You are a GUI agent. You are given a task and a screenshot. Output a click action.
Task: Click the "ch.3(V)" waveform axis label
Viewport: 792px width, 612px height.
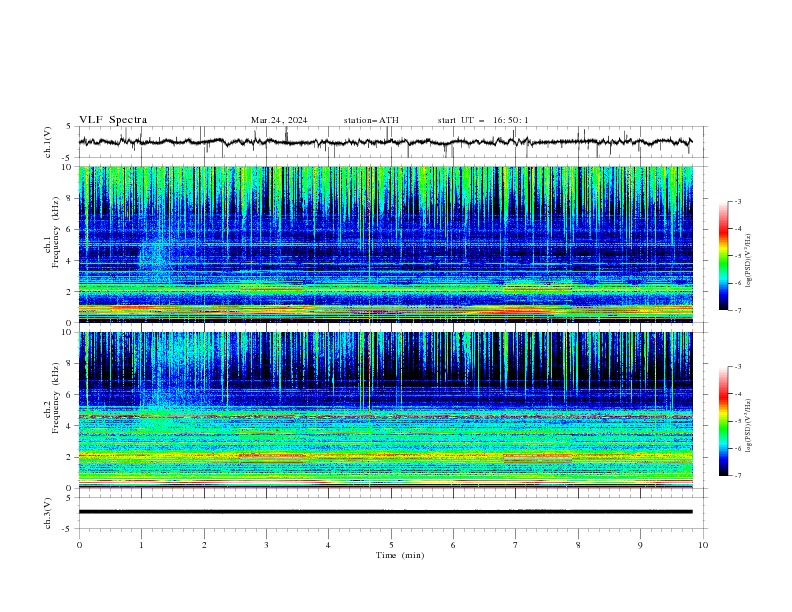click(48, 513)
